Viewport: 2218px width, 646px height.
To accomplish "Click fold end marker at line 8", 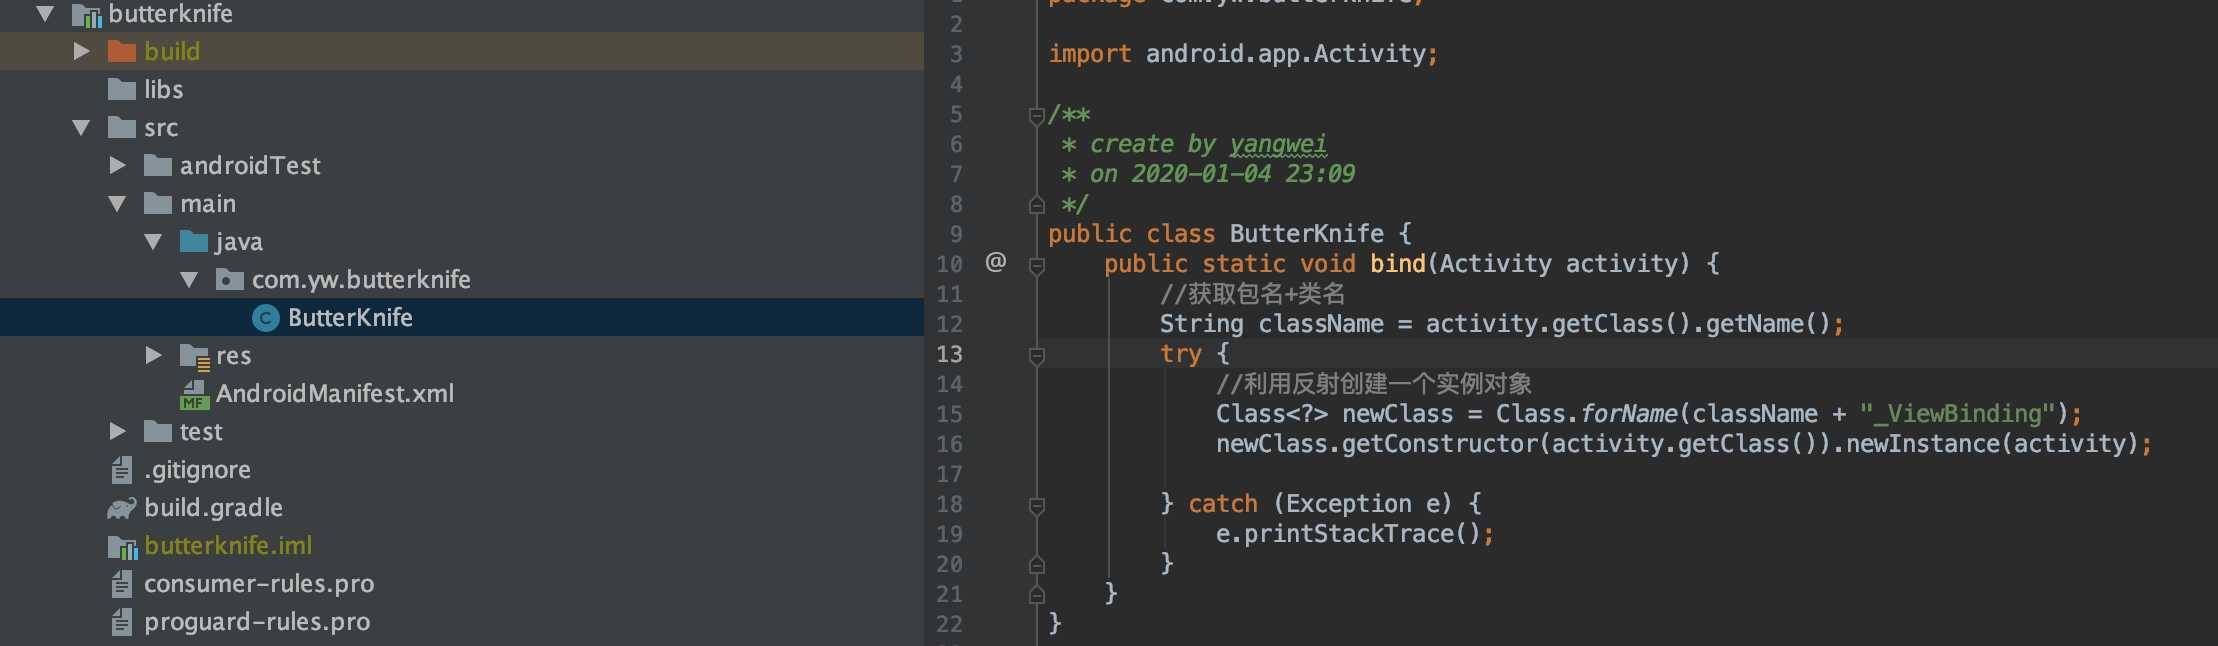I will 1037,205.
